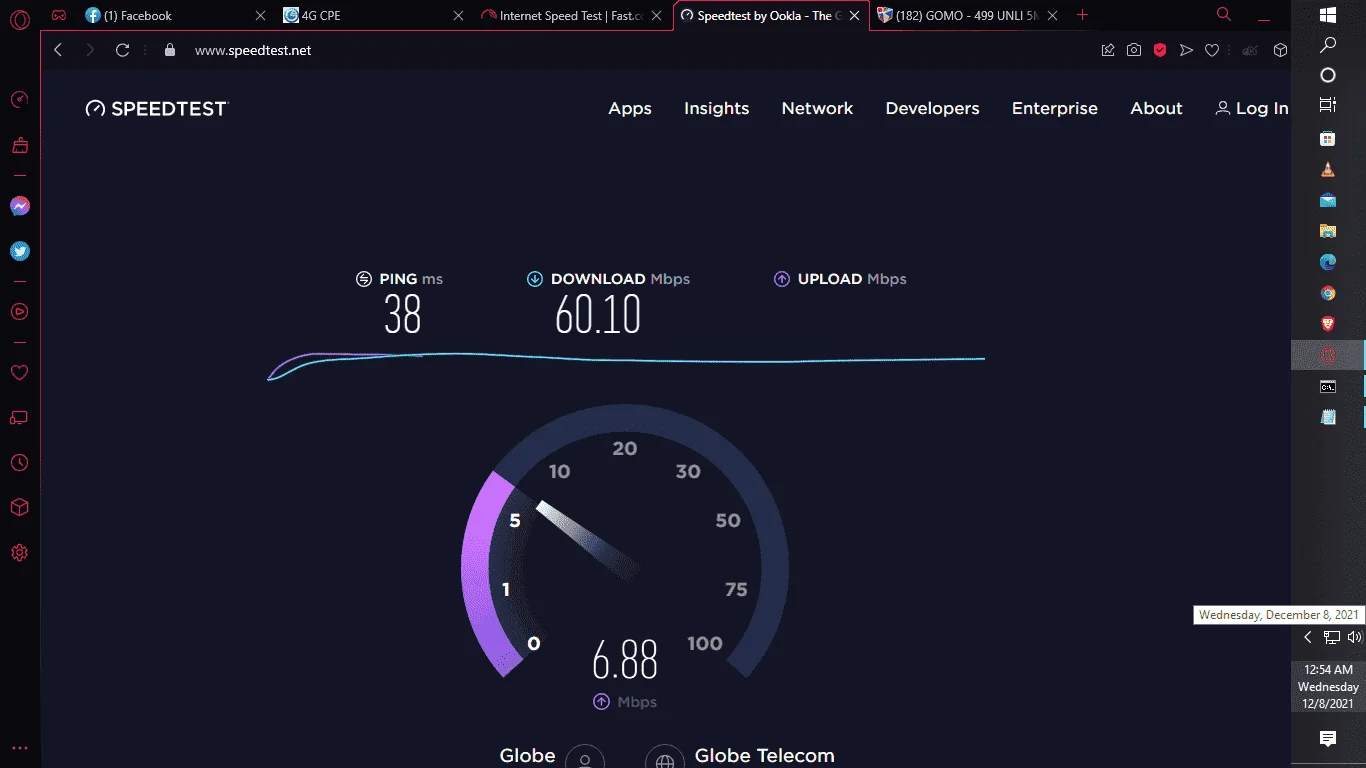Launch VLC media player from taskbar
Viewport: 1366px width, 768px height.
(1328, 170)
